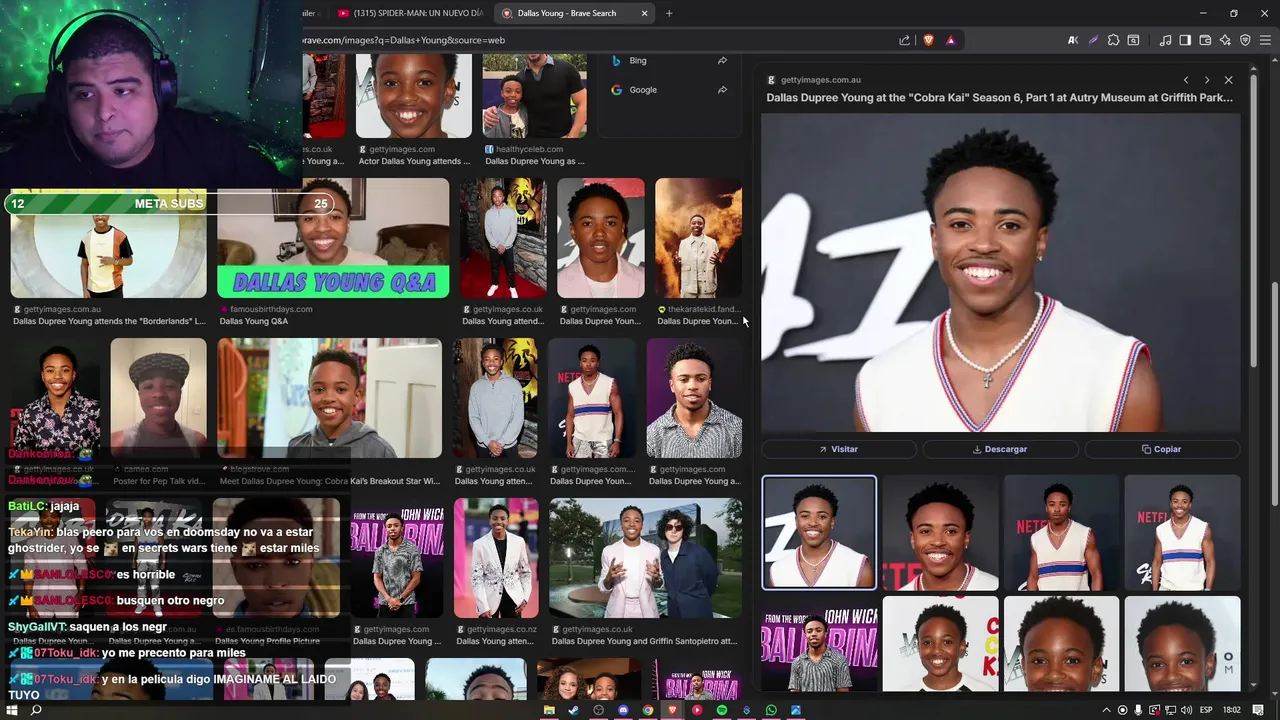
Task: Click the 18:02 clock in the taskbar
Action: click(x=1232, y=710)
